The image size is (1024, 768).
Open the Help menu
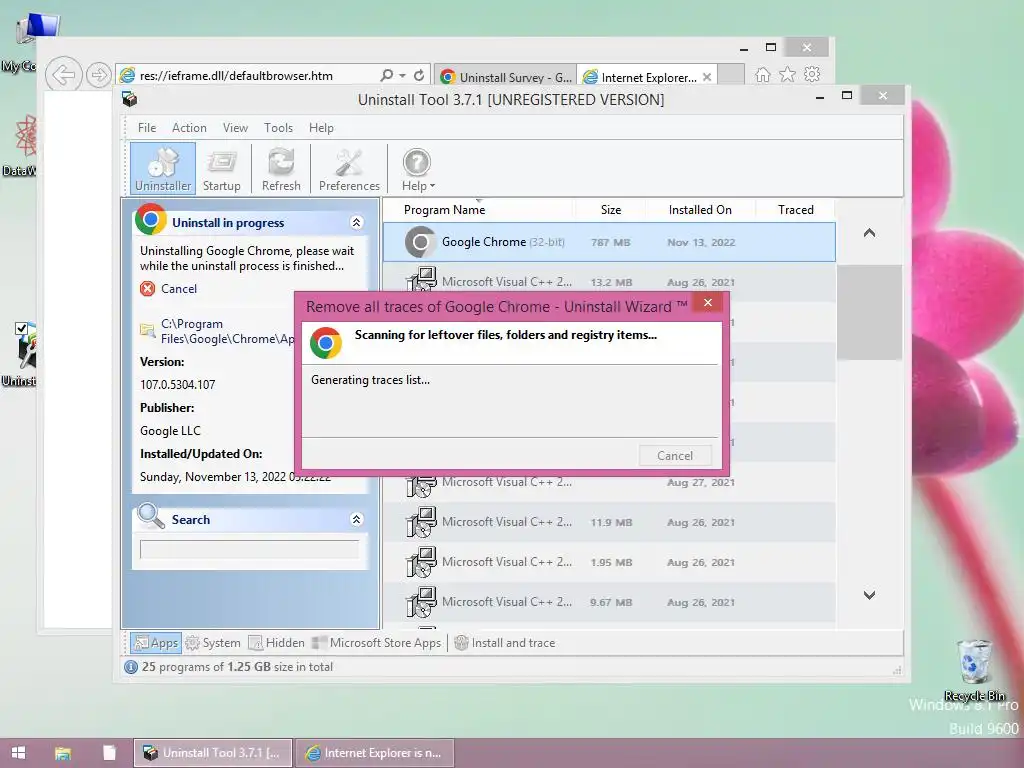pyautogui.click(x=321, y=128)
